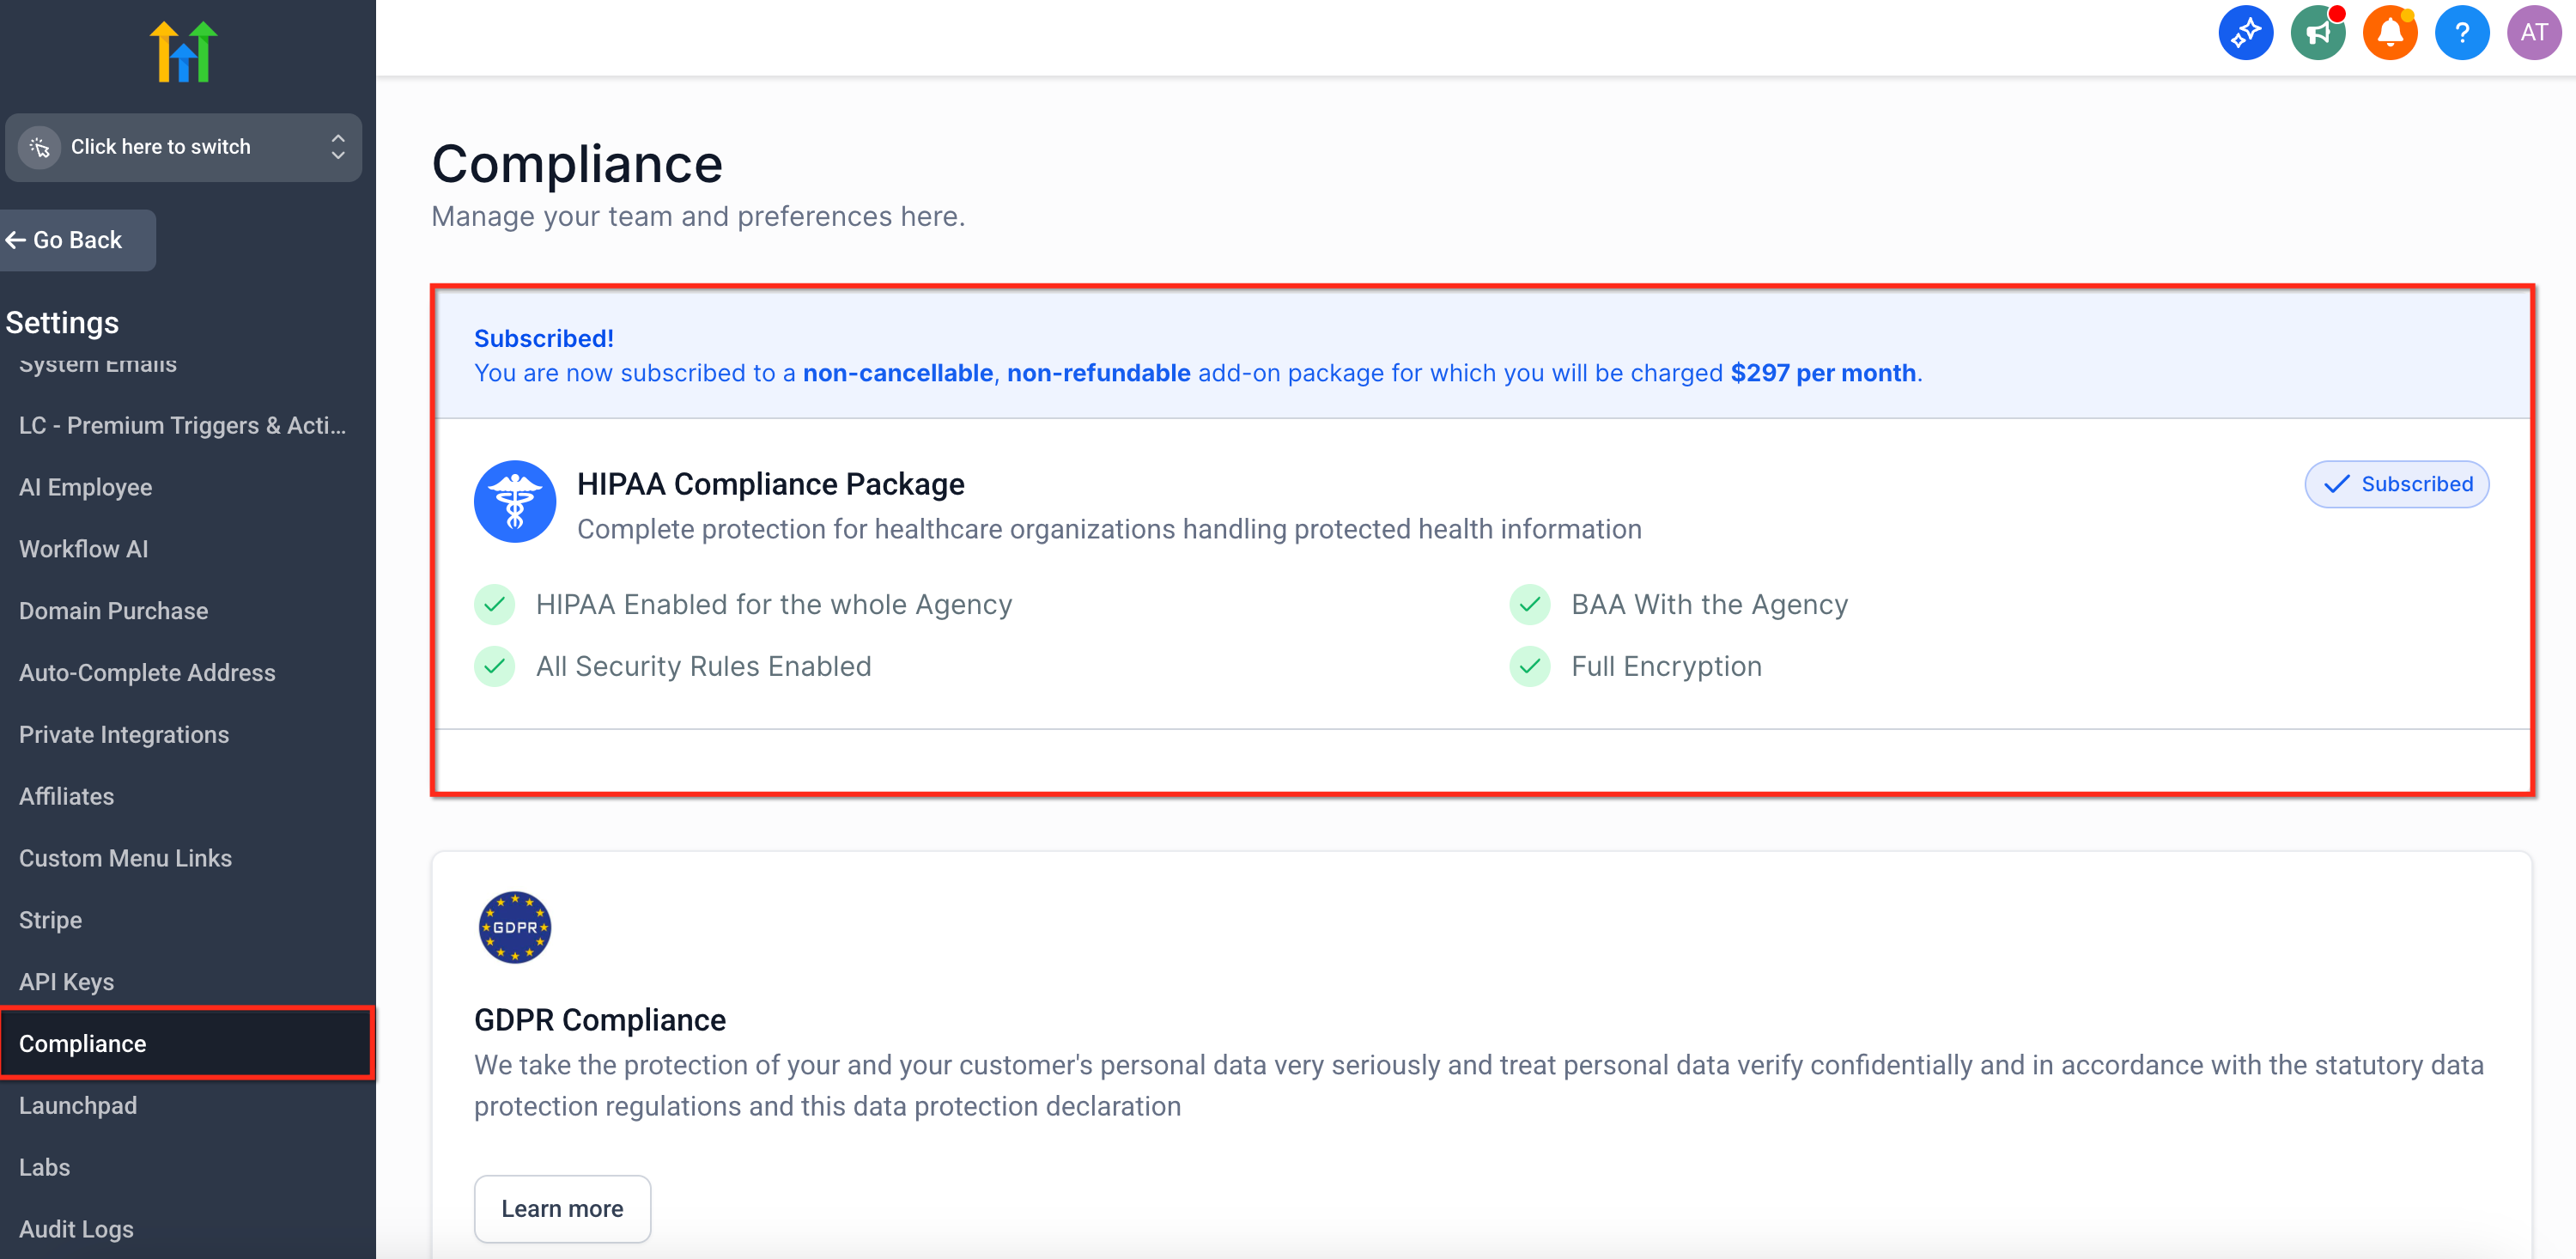
Task: Click the arrows logo in sidebar
Action: tap(184, 52)
